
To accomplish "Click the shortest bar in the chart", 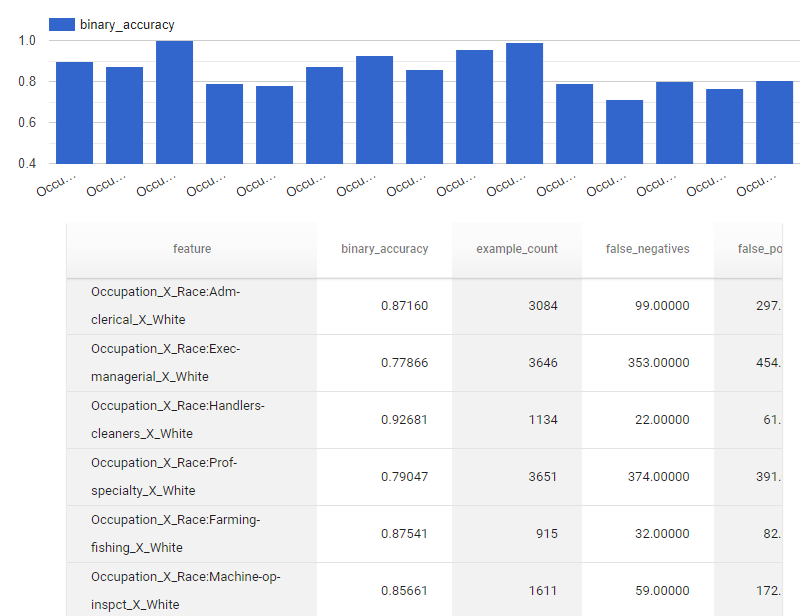I will pyautogui.click(x=625, y=131).
